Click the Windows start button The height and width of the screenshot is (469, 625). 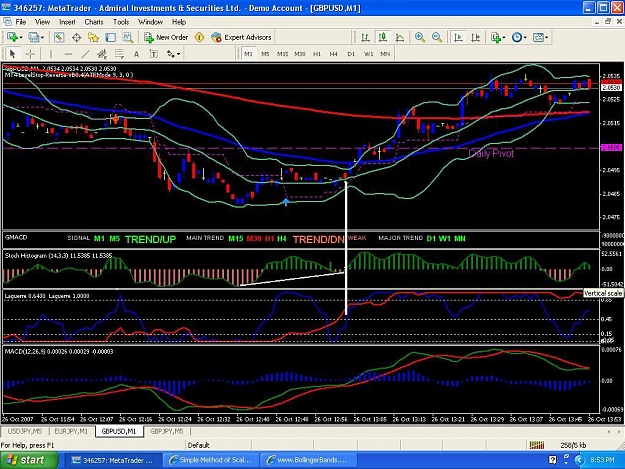[29, 460]
